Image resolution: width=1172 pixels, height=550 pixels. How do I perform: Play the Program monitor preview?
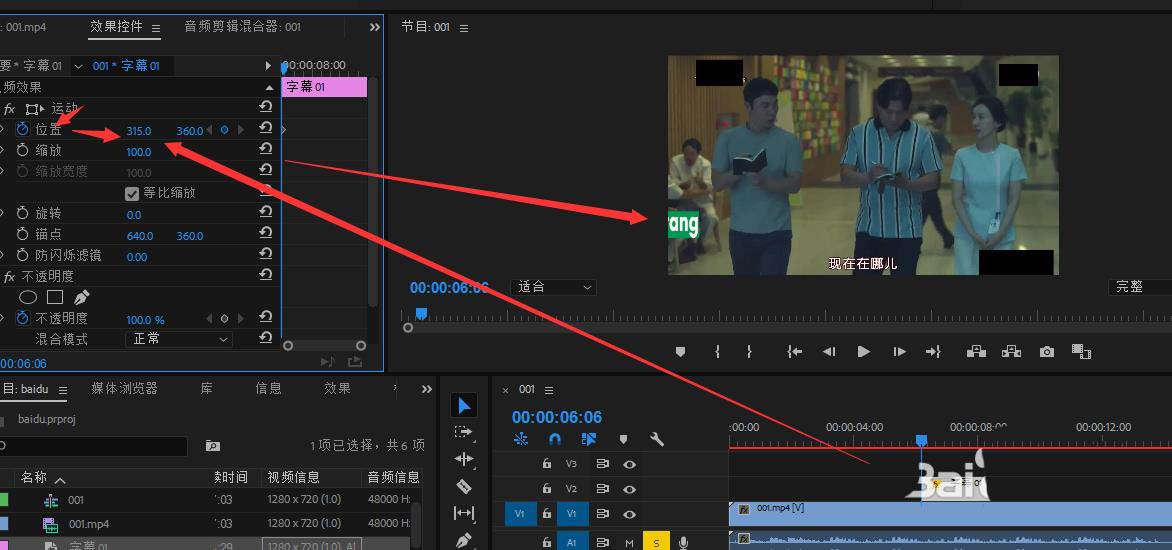point(863,351)
